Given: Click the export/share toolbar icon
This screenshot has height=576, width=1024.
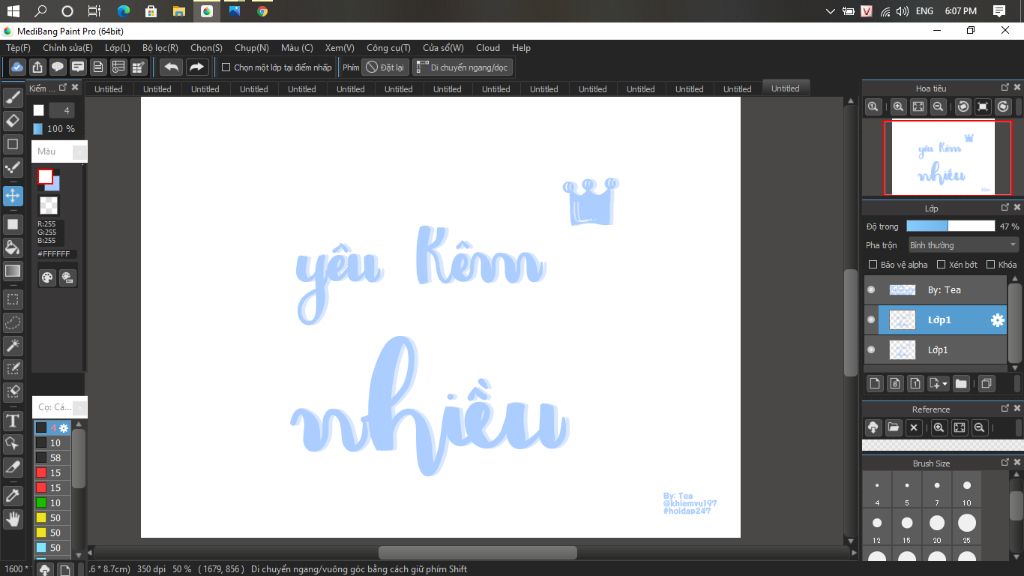Looking at the screenshot, I should point(37,67).
